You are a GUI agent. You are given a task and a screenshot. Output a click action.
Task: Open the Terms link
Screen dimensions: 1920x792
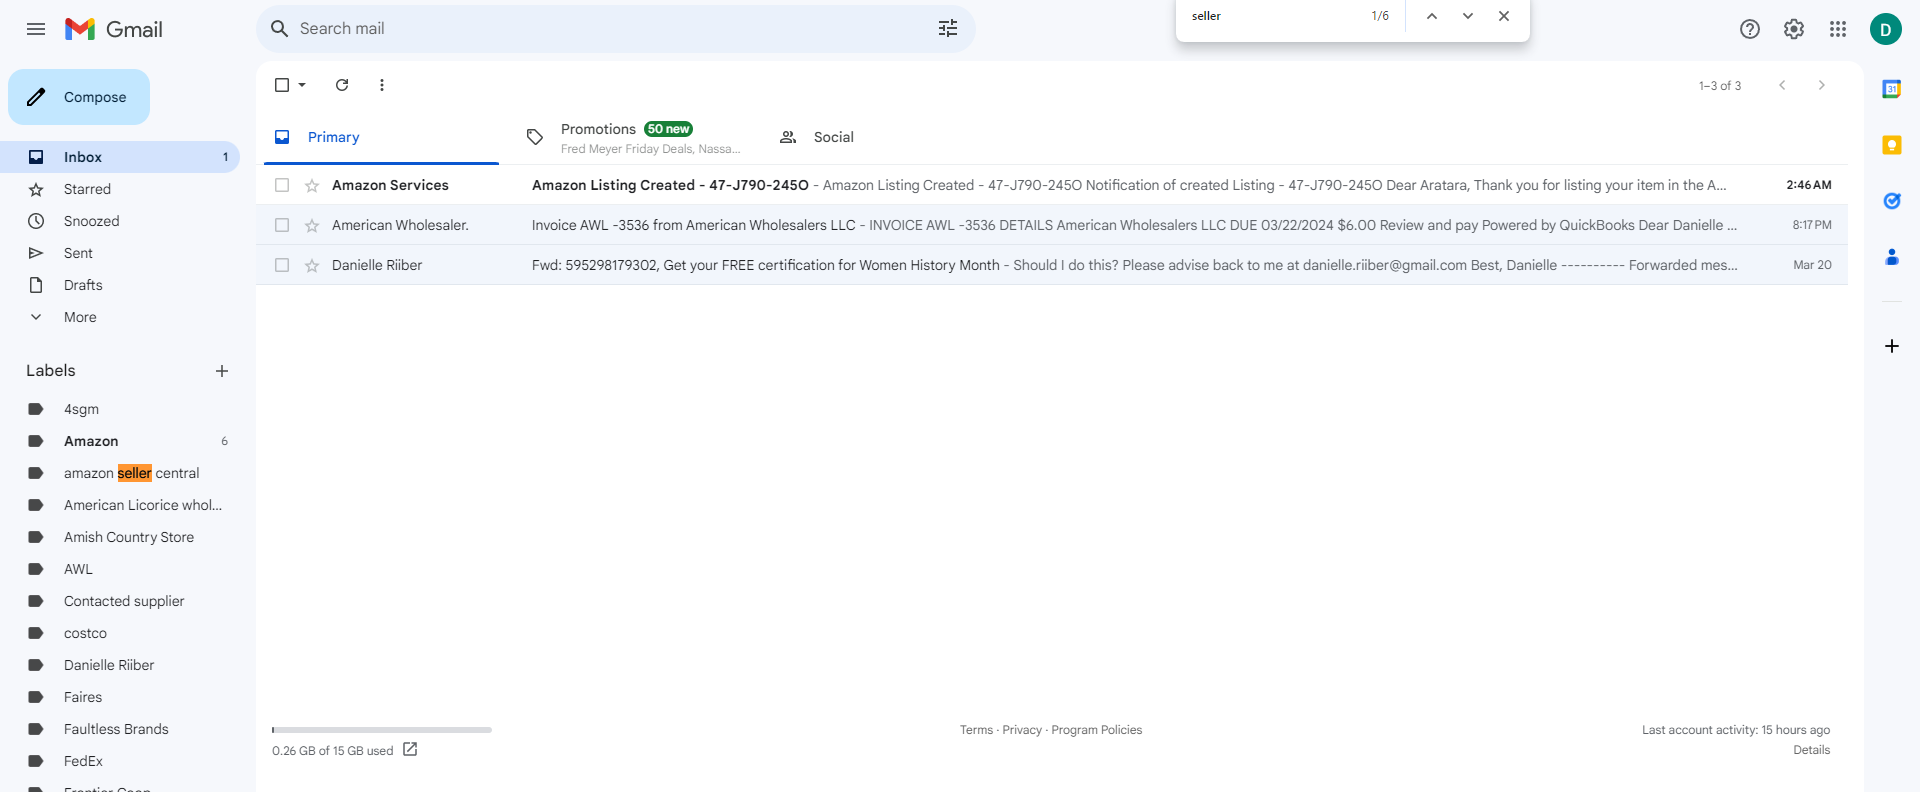point(976,730)
